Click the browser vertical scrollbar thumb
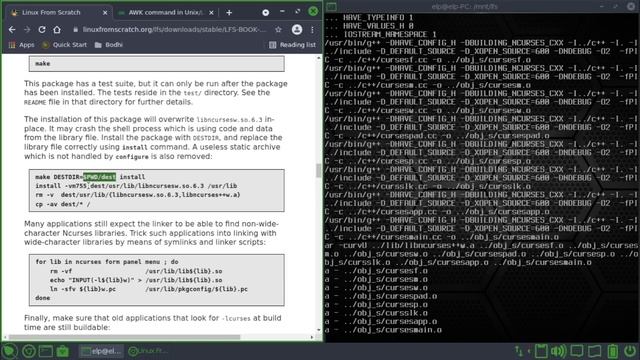Image resolution: width=640 pixels, height=360 pixels. pyautogui.click(x=319, y=170)
